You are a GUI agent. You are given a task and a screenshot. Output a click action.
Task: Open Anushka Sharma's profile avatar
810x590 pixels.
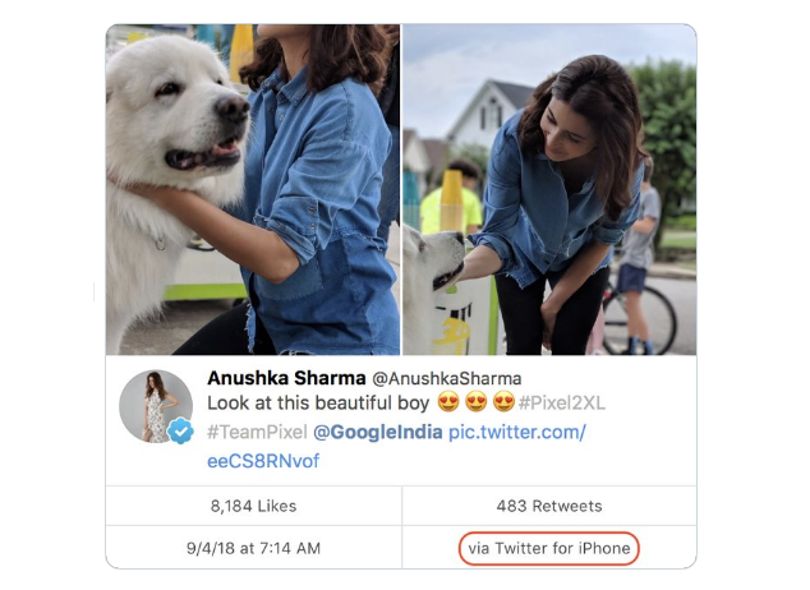[155, 406]
